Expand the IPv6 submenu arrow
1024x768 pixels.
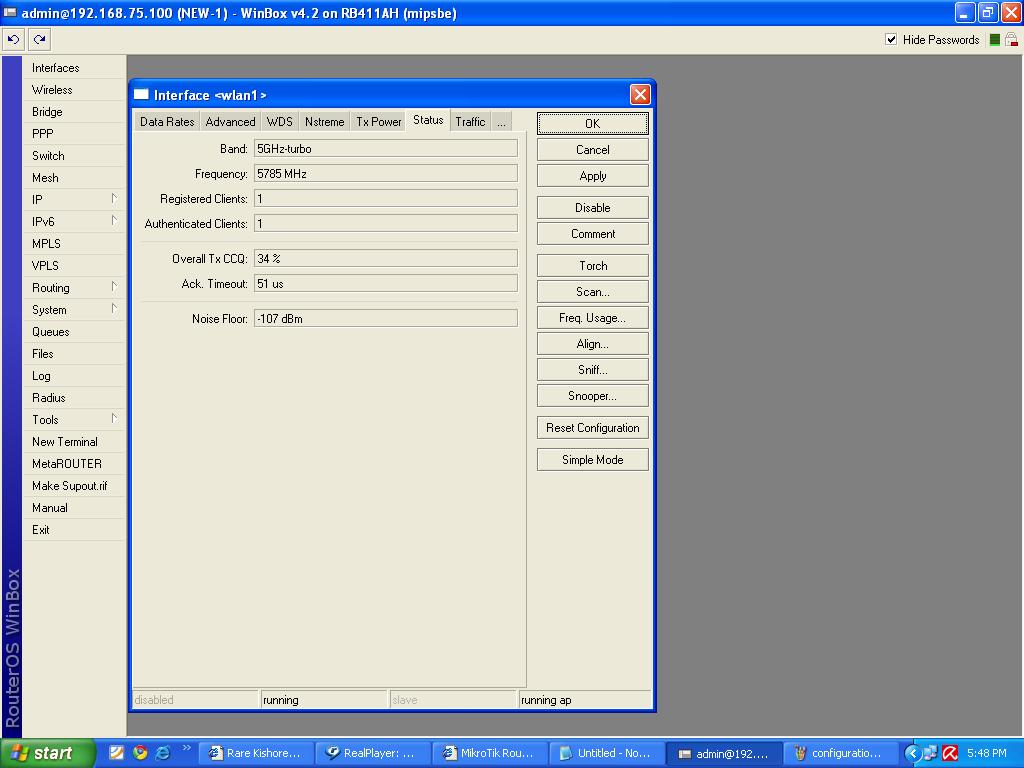(x=114, y=221)
